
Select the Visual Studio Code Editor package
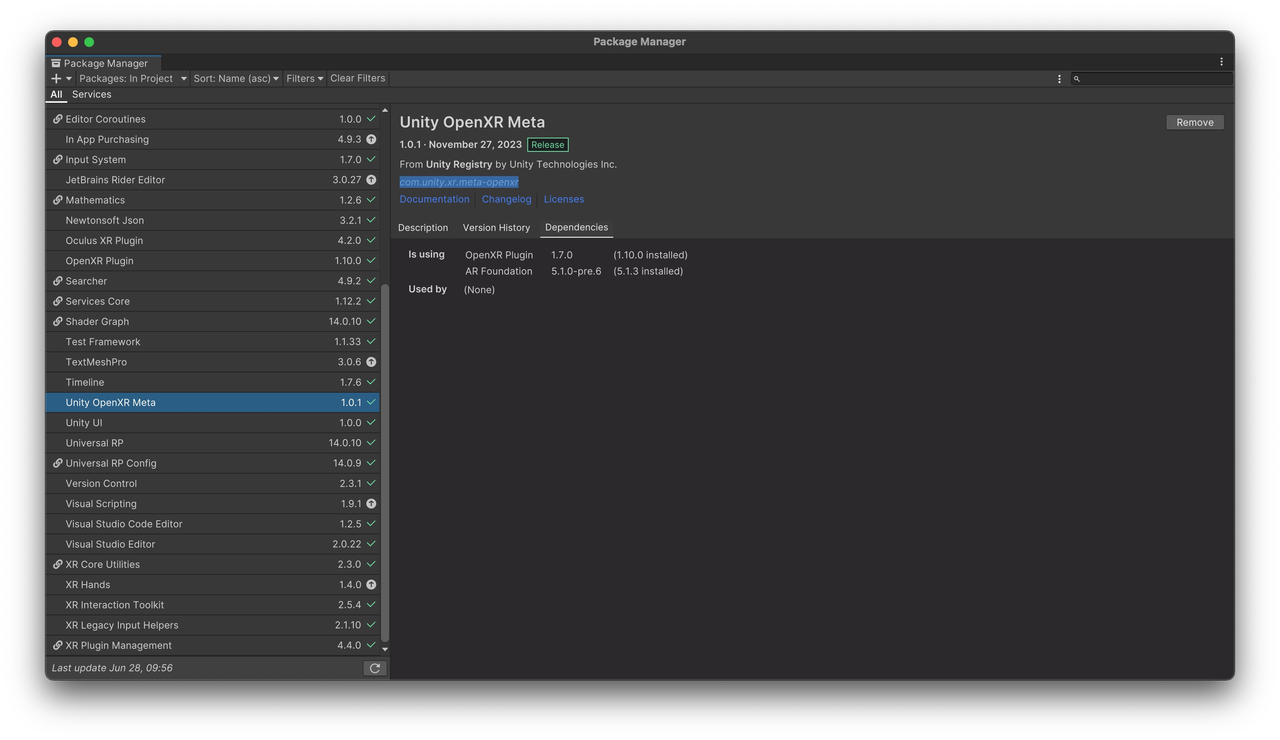pos(213,524)
